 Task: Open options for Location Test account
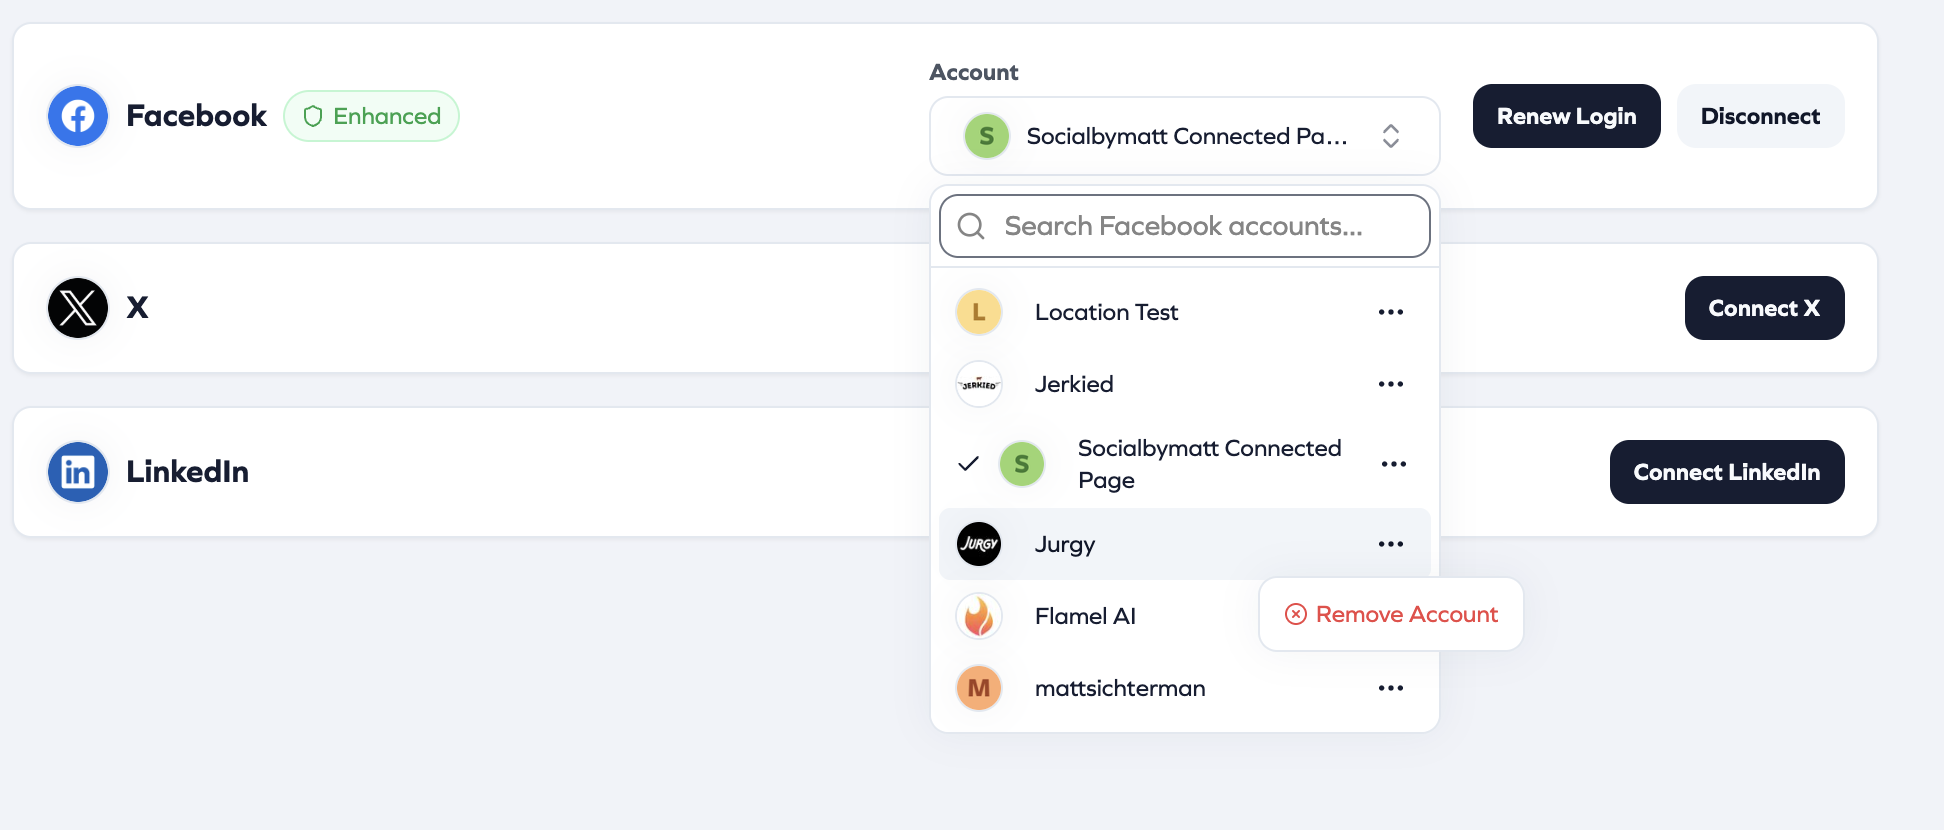point(1391,312)
